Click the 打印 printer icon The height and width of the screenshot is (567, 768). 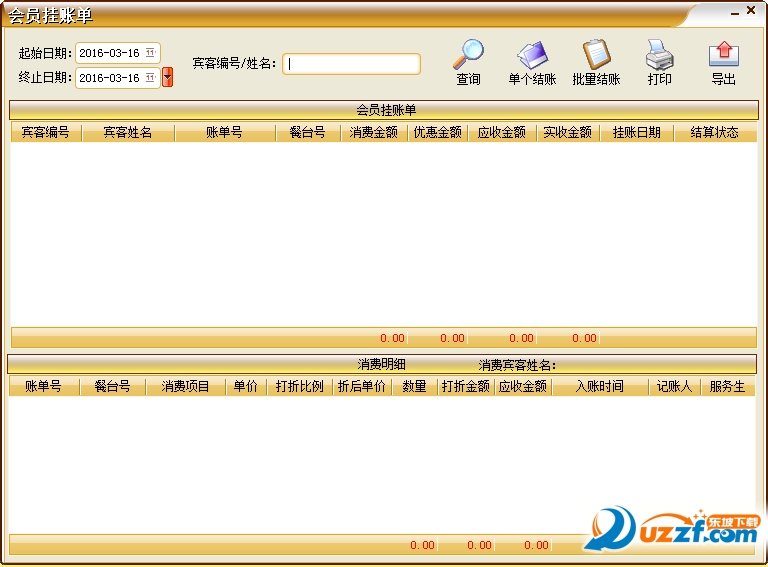(659, 54)
